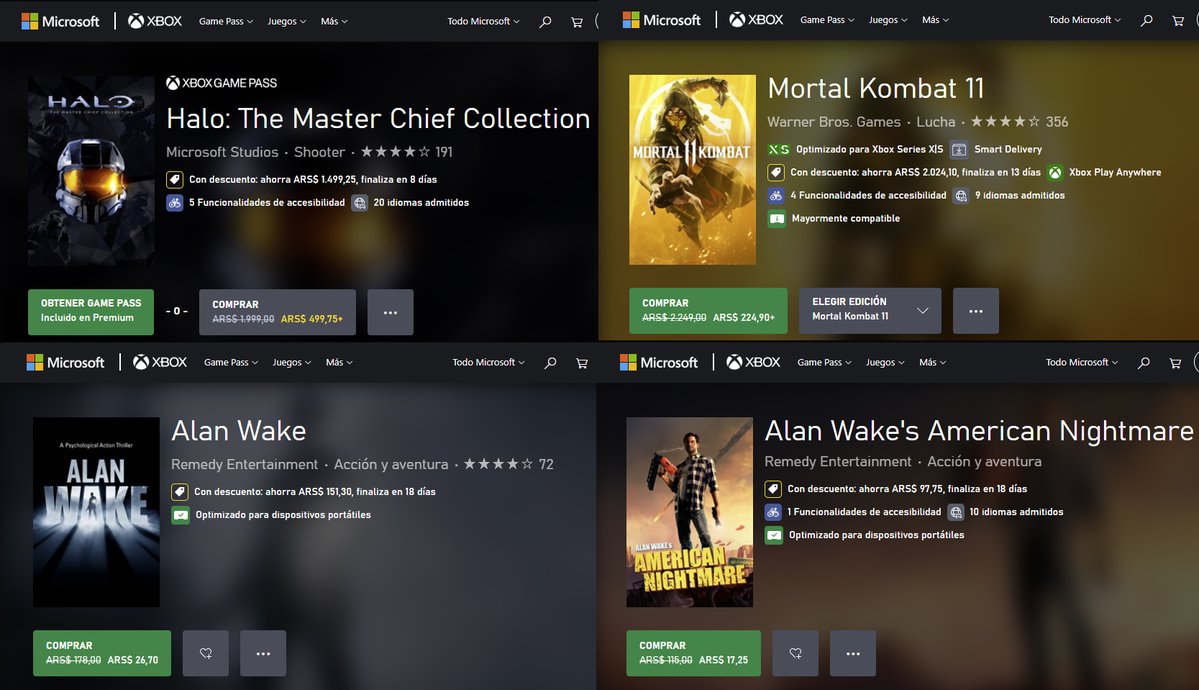The height and width of the screenshot is (690, 1199).
Task: Click Warner Bros. Games publisher text
Action: (834, 122)
